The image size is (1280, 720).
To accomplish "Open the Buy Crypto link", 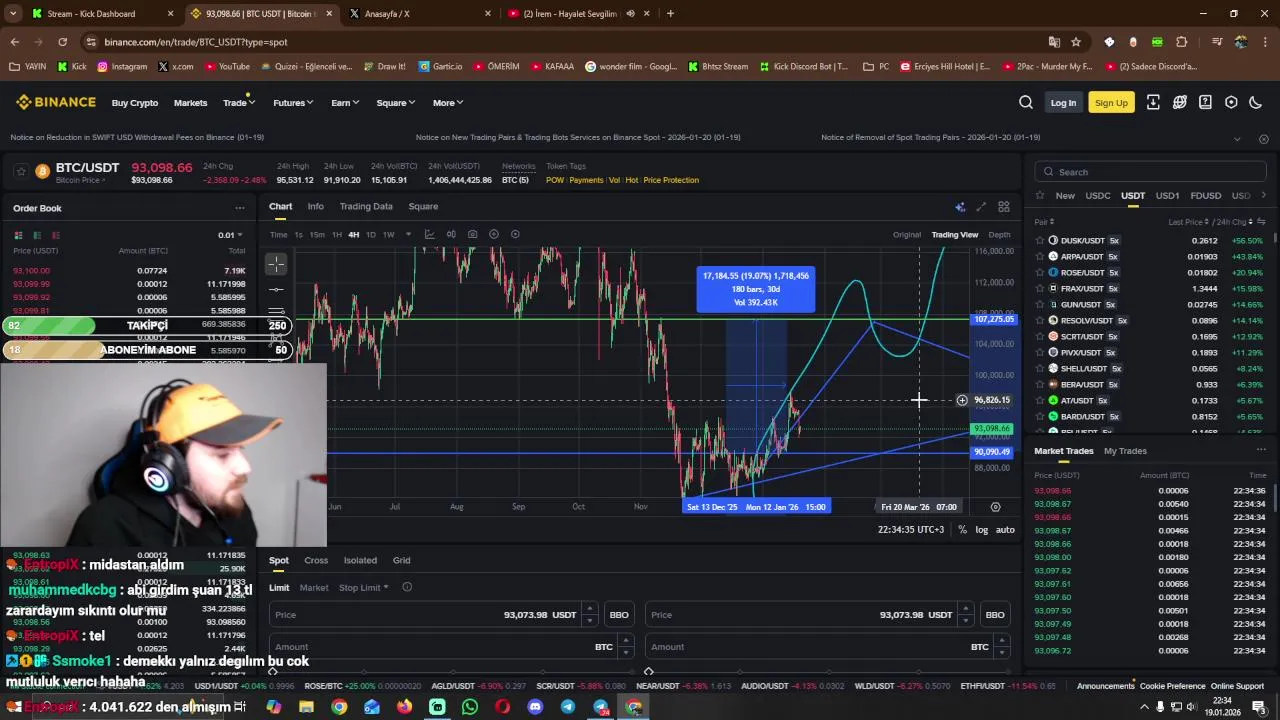I will click(135, 103).
